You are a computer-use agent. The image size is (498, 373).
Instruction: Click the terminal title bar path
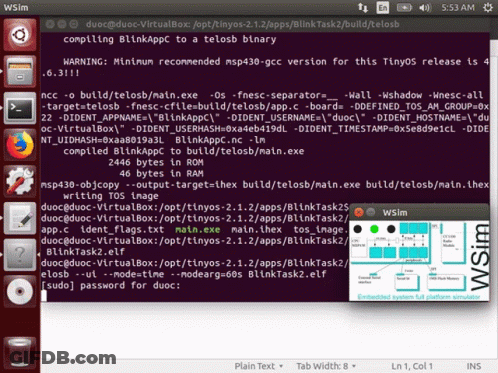pos(242,24)
